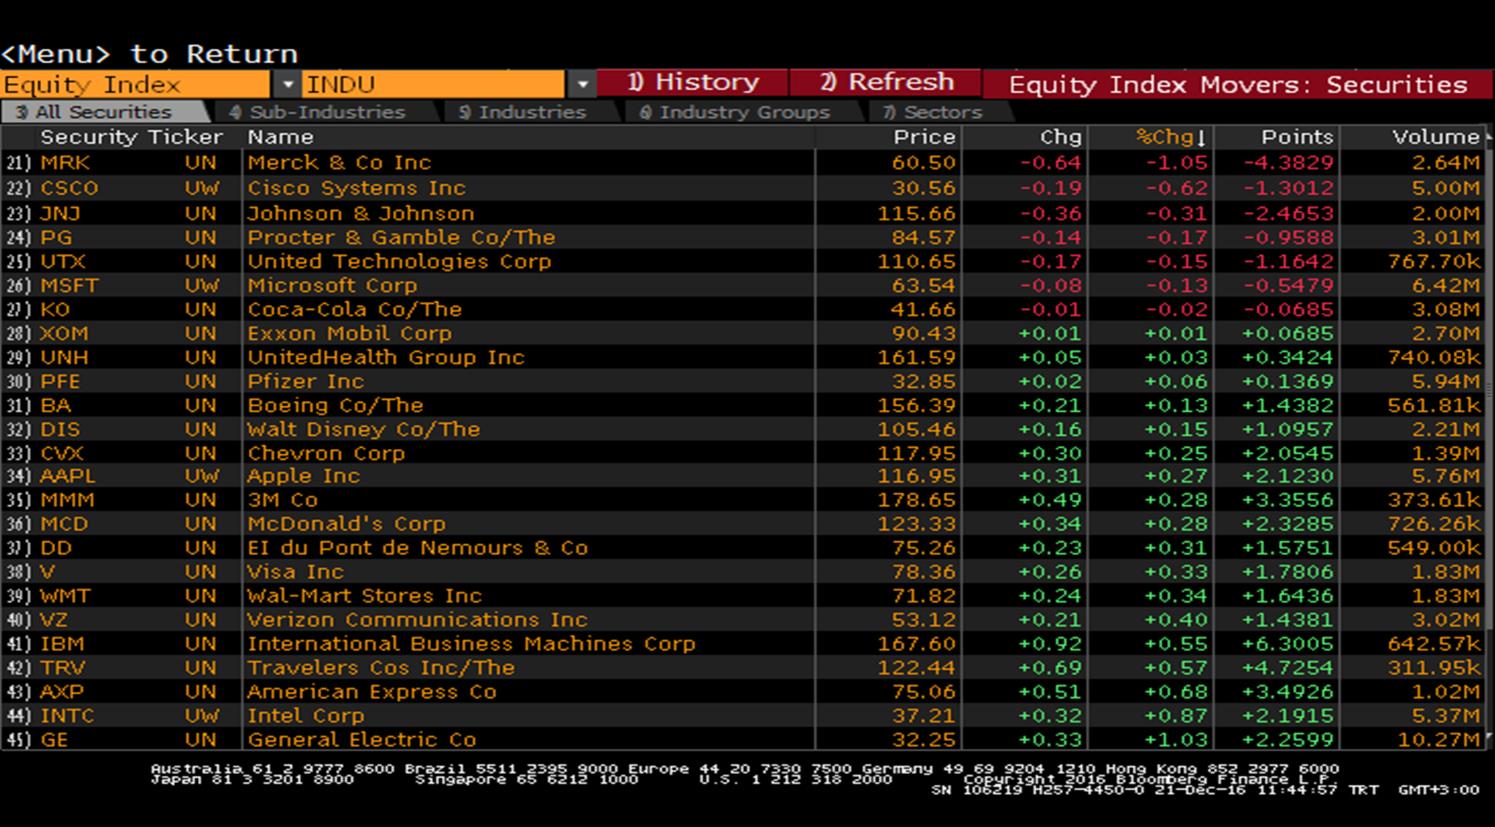Click the Chg column header
Image resolution: width=1495 pixels, height=827 pixels.
1061,137
